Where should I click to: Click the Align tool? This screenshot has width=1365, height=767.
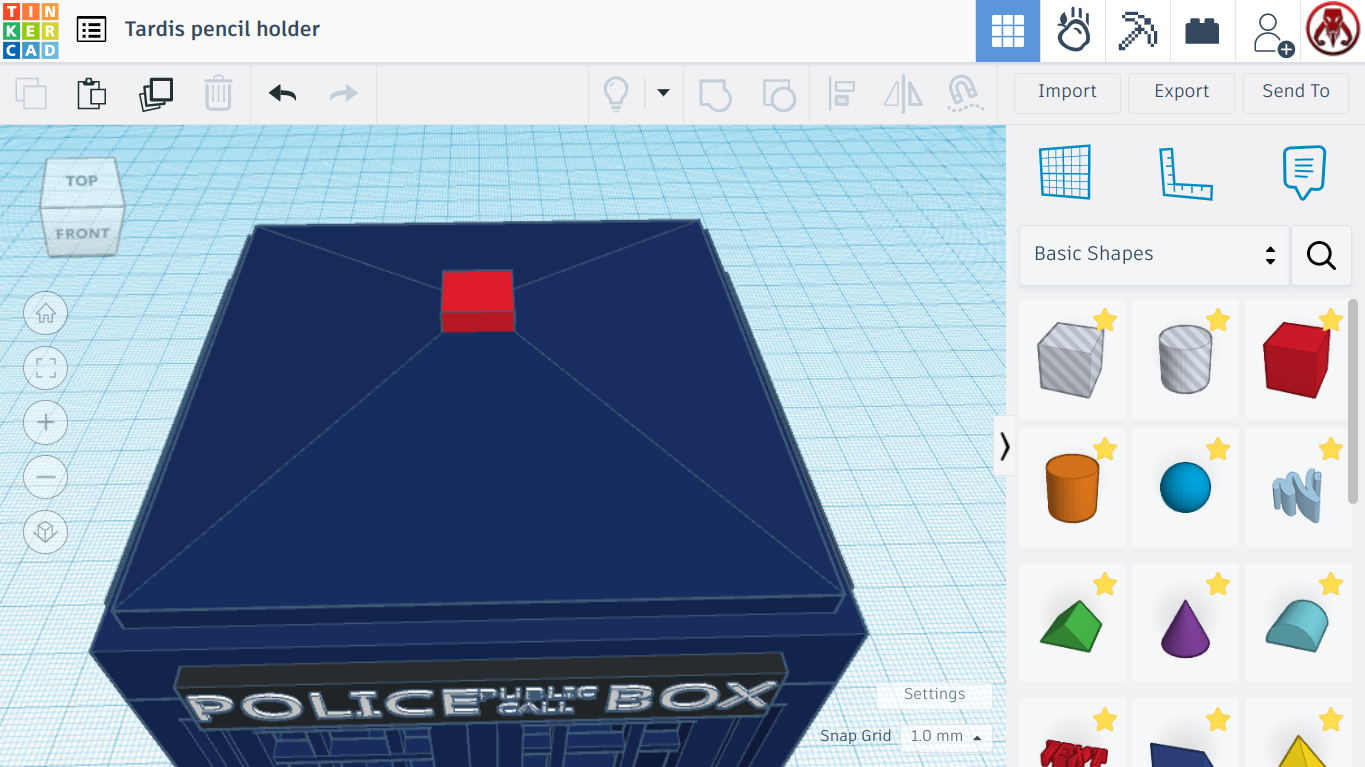pyautogui.click(x=841, y=94)
